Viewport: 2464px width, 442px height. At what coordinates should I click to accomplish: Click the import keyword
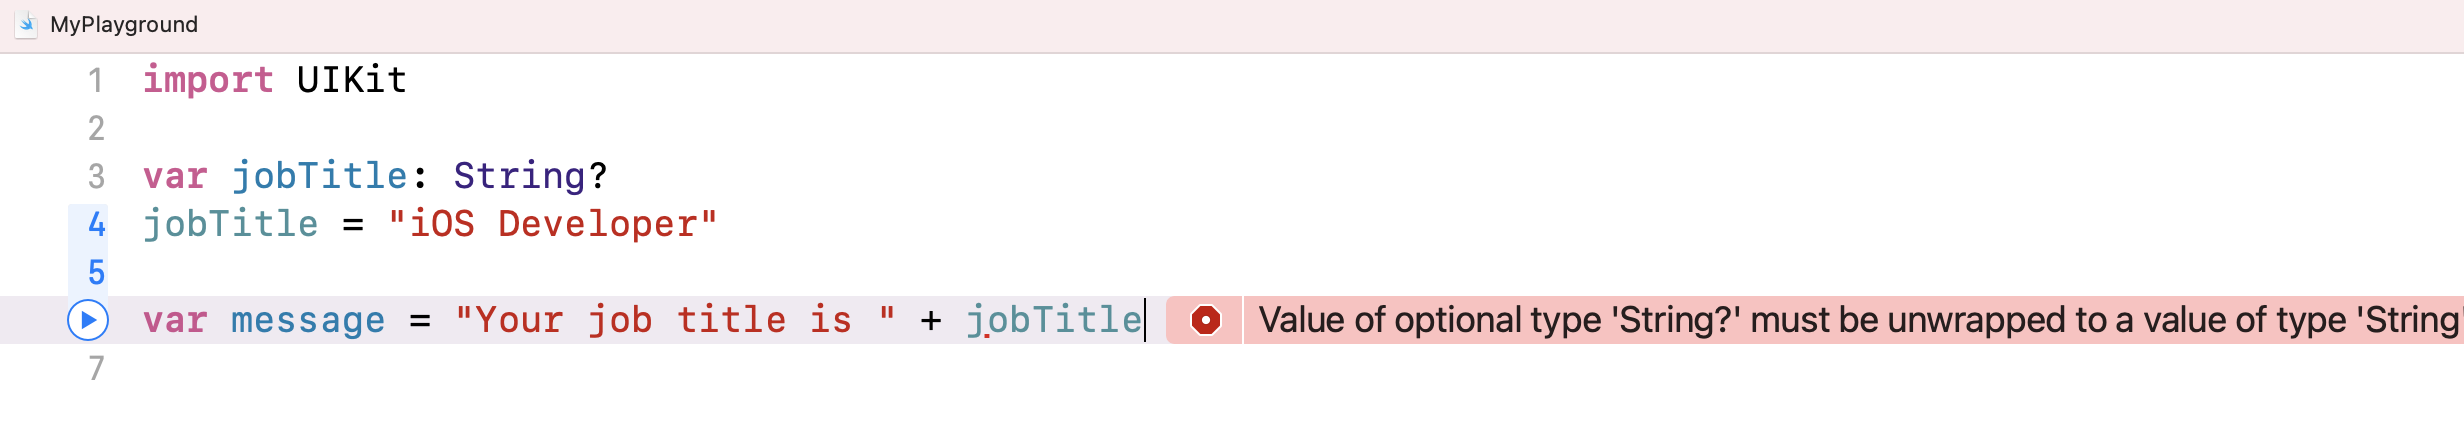(x=208, y=80)
